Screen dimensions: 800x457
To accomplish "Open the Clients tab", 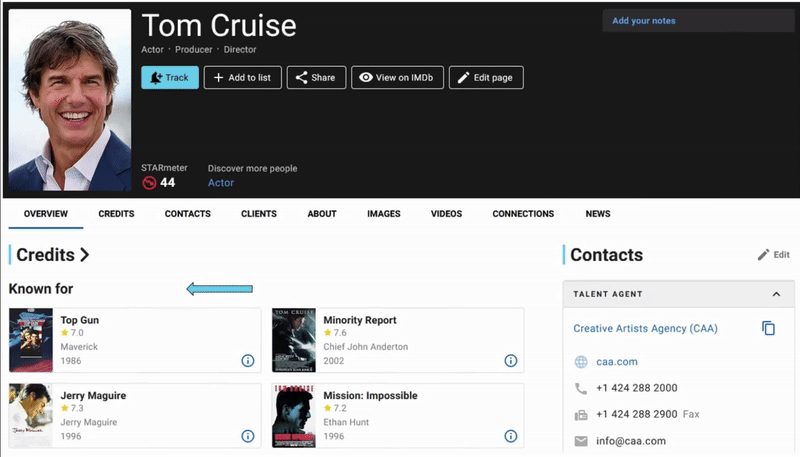I will [259, 214].
